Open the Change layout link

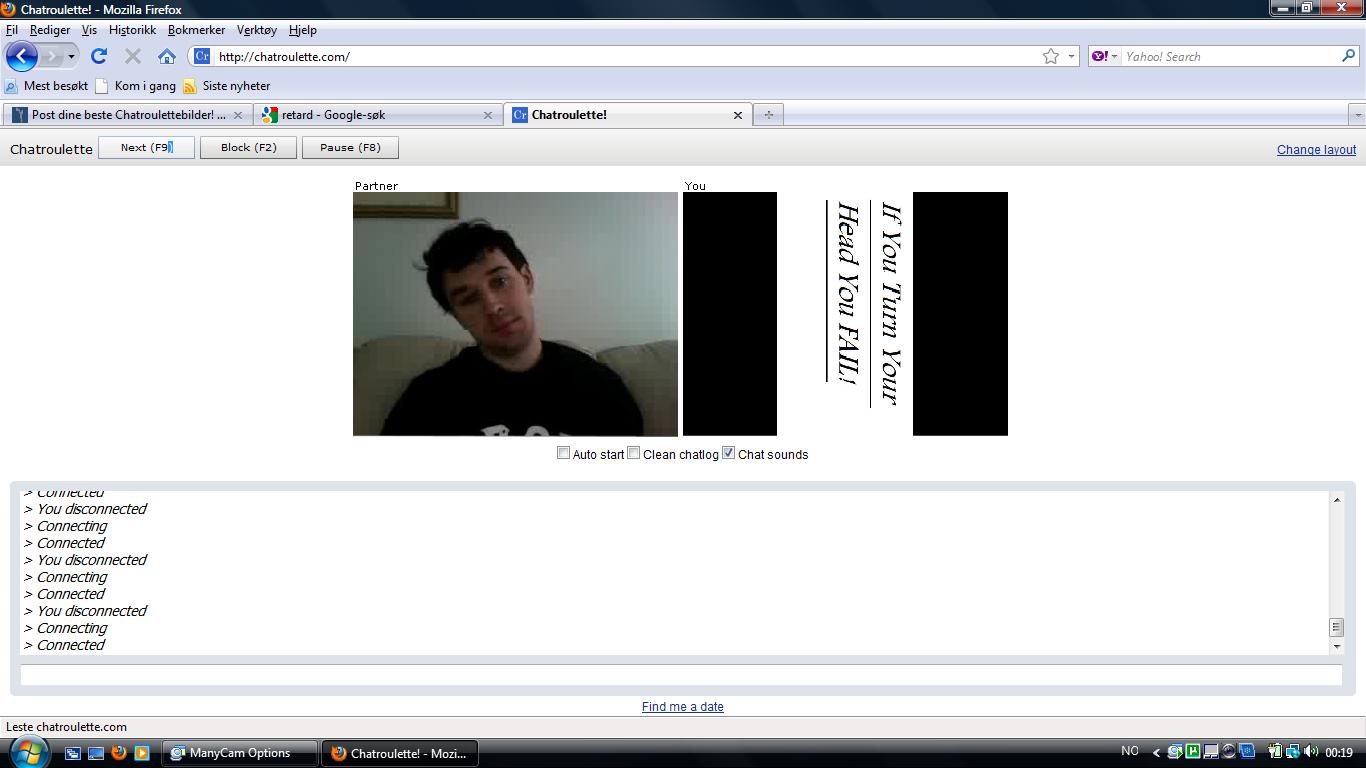pyautogui.click(x=1316, y=150)
